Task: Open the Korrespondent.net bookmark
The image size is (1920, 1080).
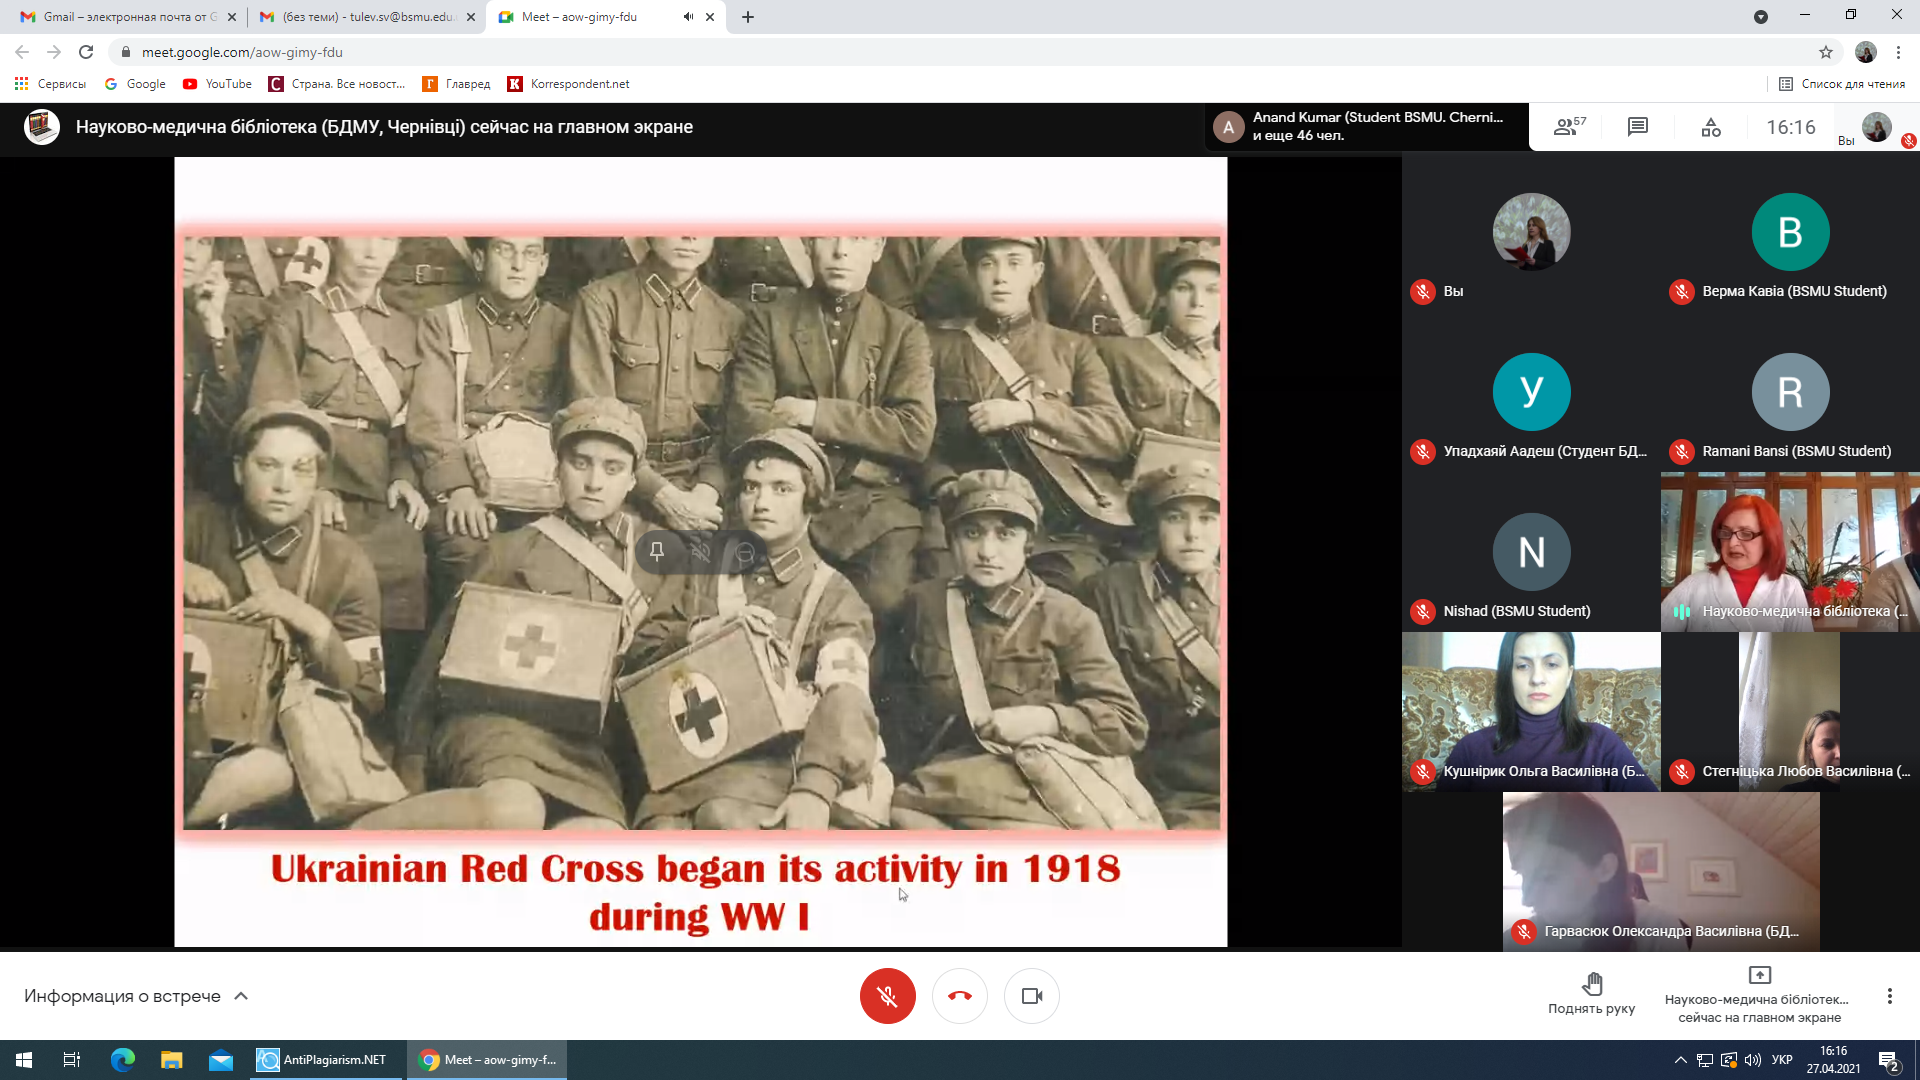Action: 569,84
